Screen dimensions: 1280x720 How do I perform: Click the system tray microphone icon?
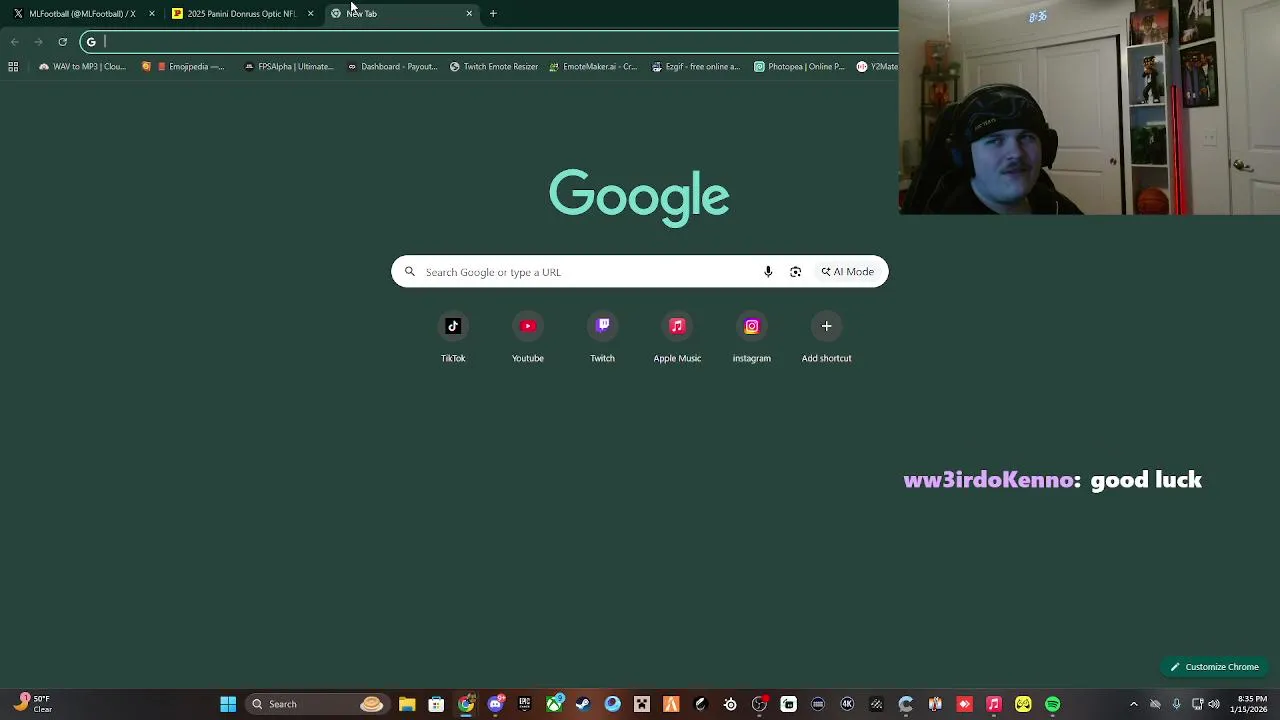point(1176,704)
